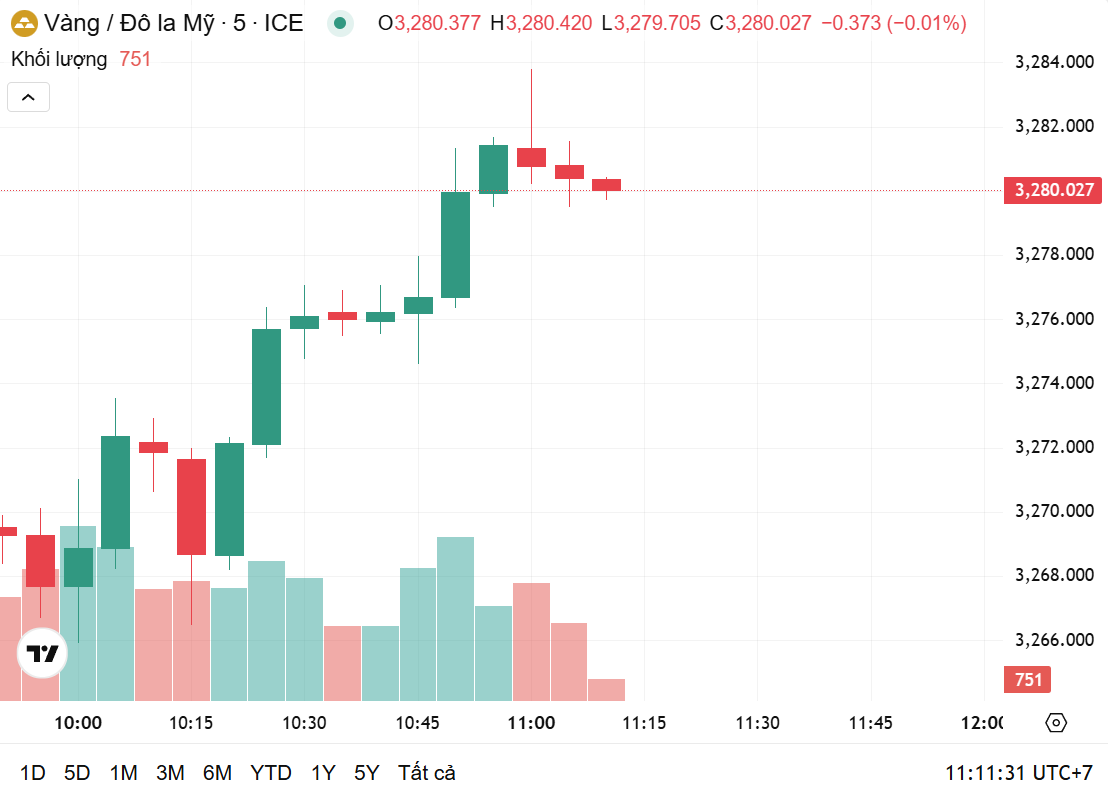Click the 3,280.027 current price label
The height and width of the screenshot is (797, 1108).
(x=1054, y=190)
